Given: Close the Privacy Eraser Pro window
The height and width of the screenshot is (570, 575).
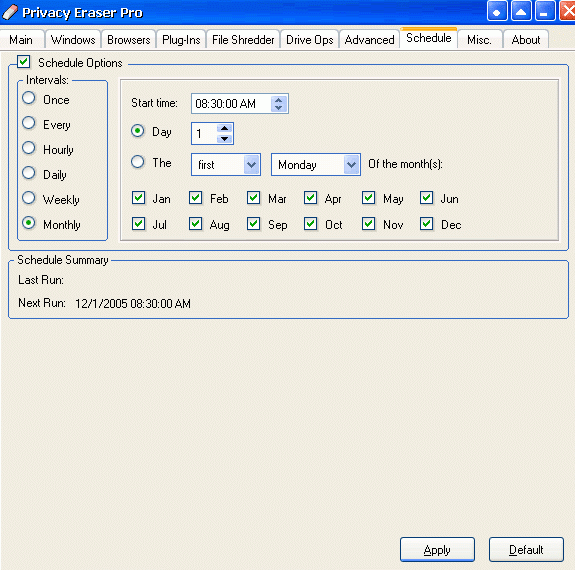Looking at the screenshot, I should click(568, 11).
